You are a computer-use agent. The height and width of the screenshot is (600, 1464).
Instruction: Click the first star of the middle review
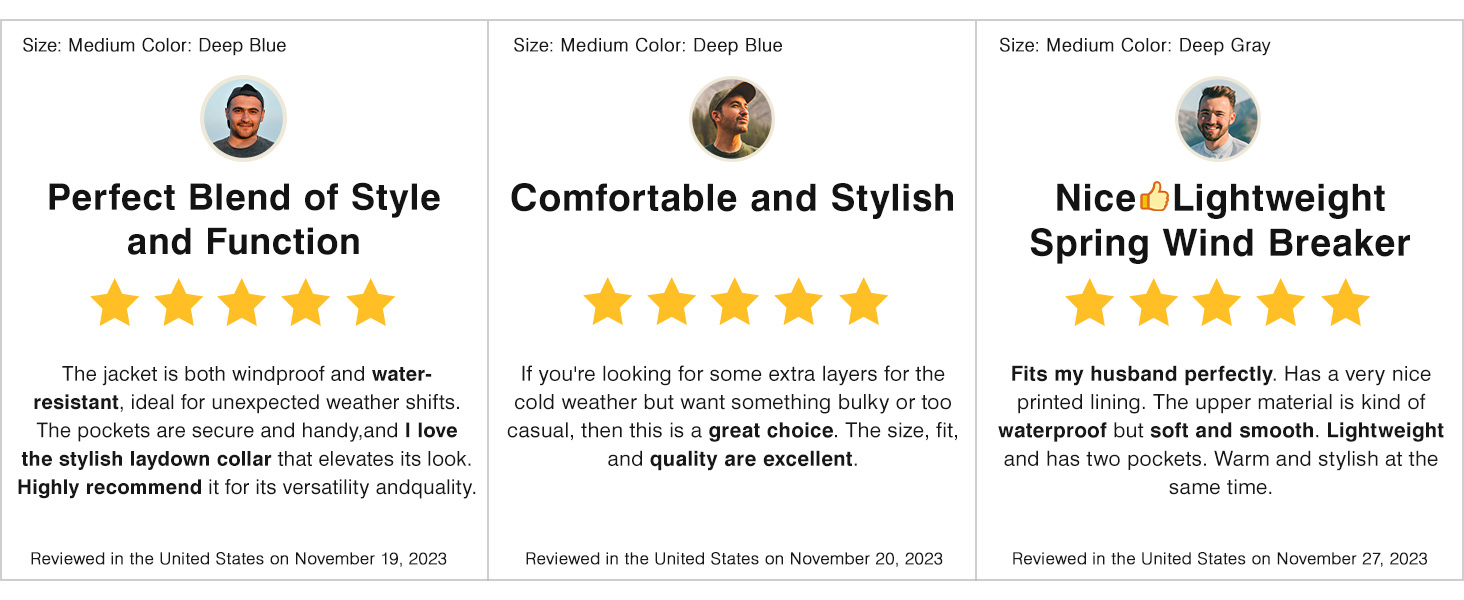(607, 302)
